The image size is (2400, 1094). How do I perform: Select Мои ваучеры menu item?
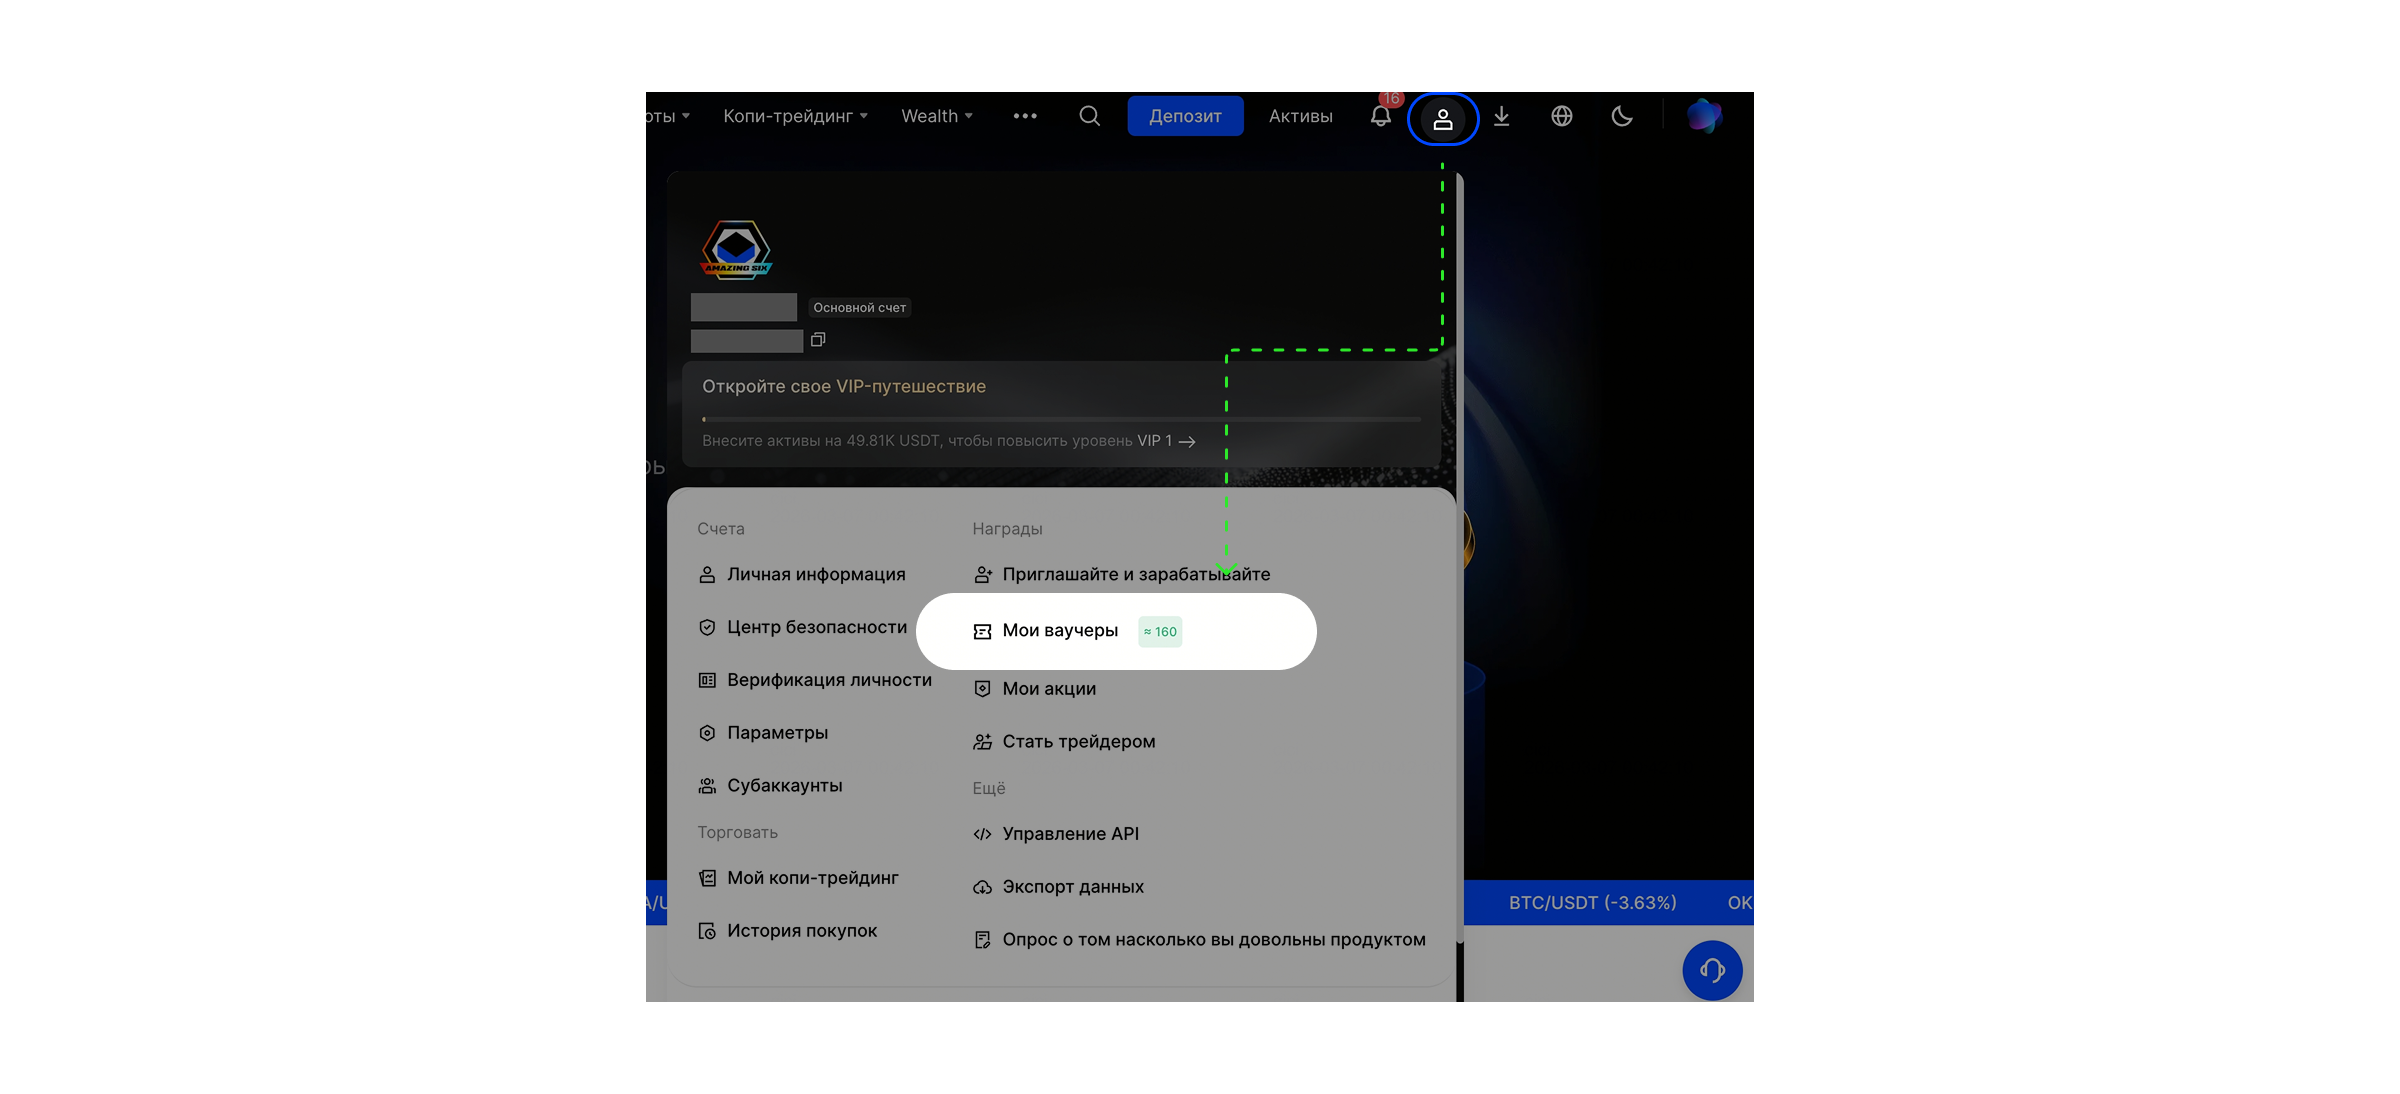[x=1060, y=631]
